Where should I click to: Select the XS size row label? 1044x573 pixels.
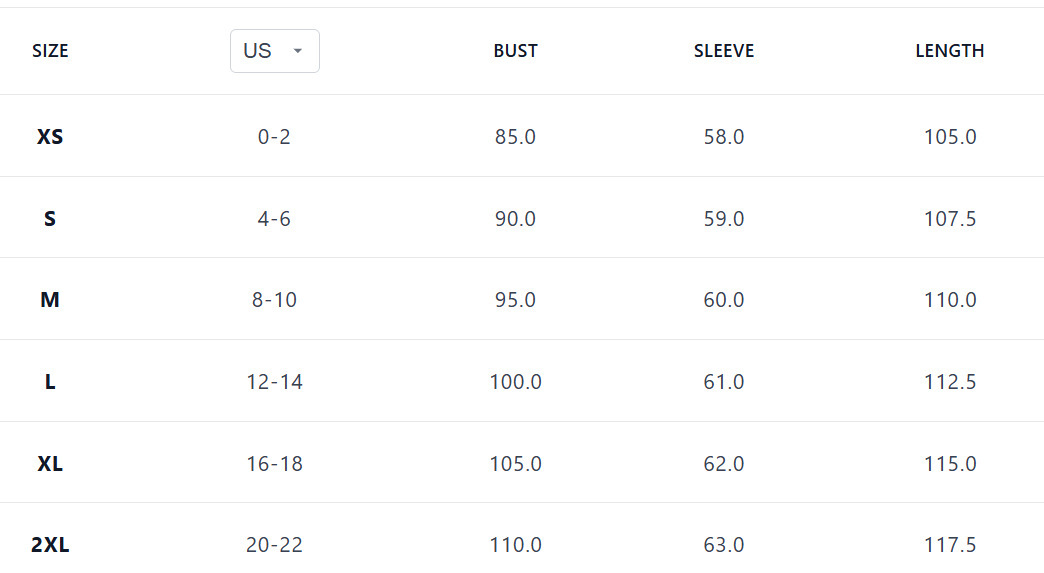[50, 137]
